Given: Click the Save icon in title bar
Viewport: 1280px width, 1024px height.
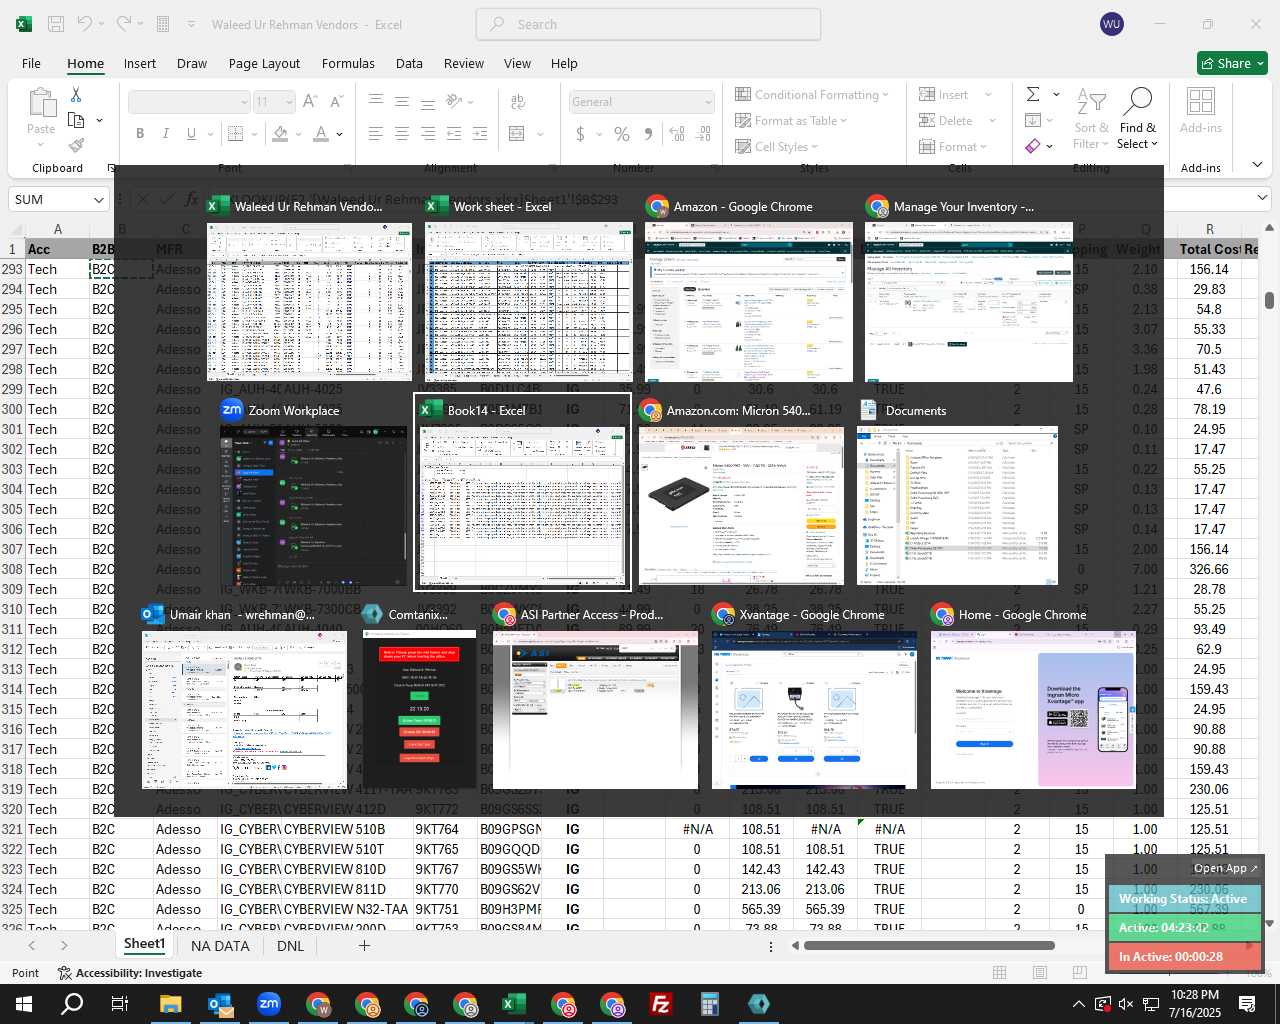Looking at the screenshot, I should (56, 24).
